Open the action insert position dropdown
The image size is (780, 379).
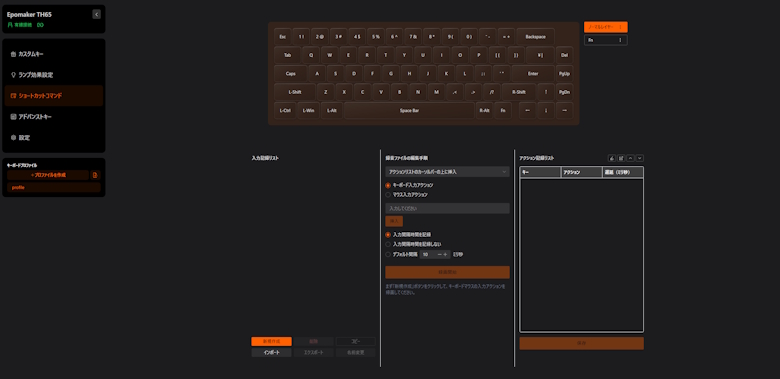point(447,172)
